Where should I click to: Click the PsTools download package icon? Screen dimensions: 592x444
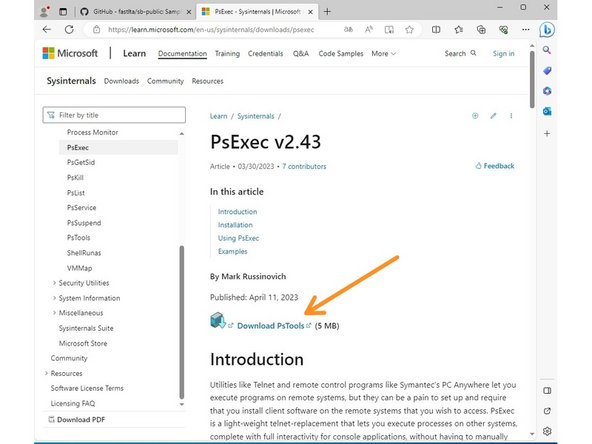pyautogui.click(x=218, y=321)
